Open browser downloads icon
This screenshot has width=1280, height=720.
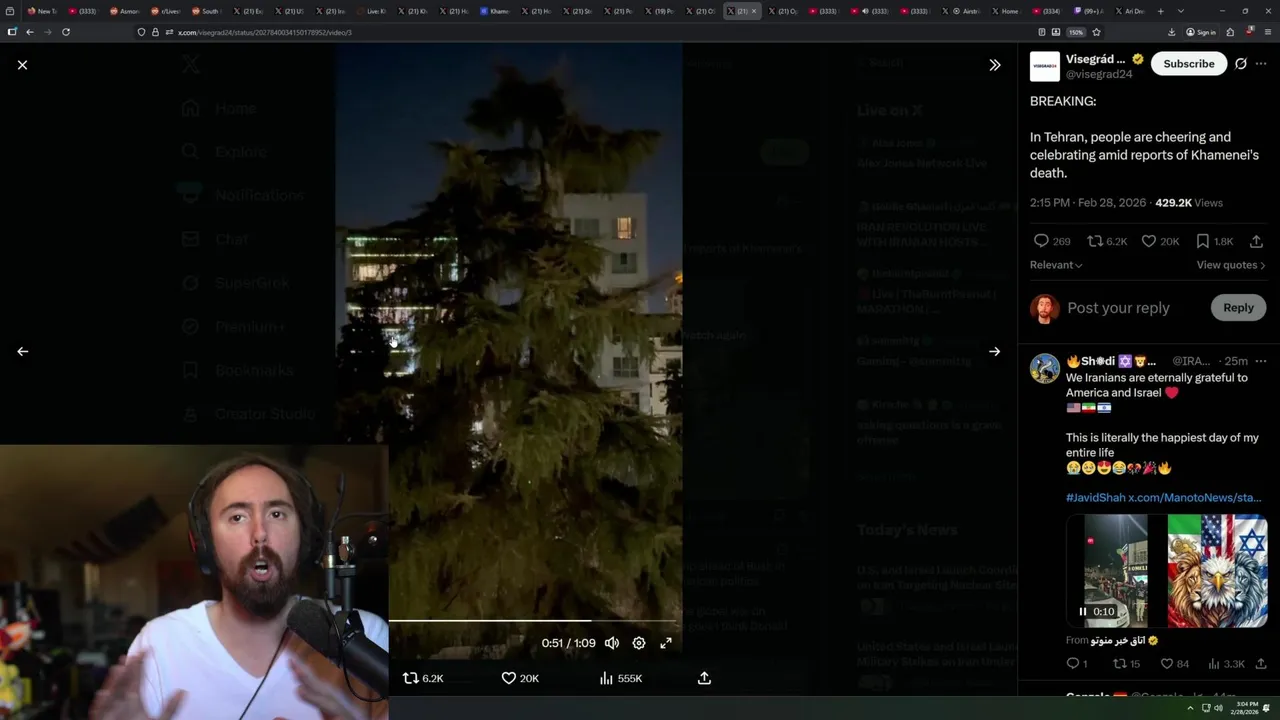click(1171, 32)
